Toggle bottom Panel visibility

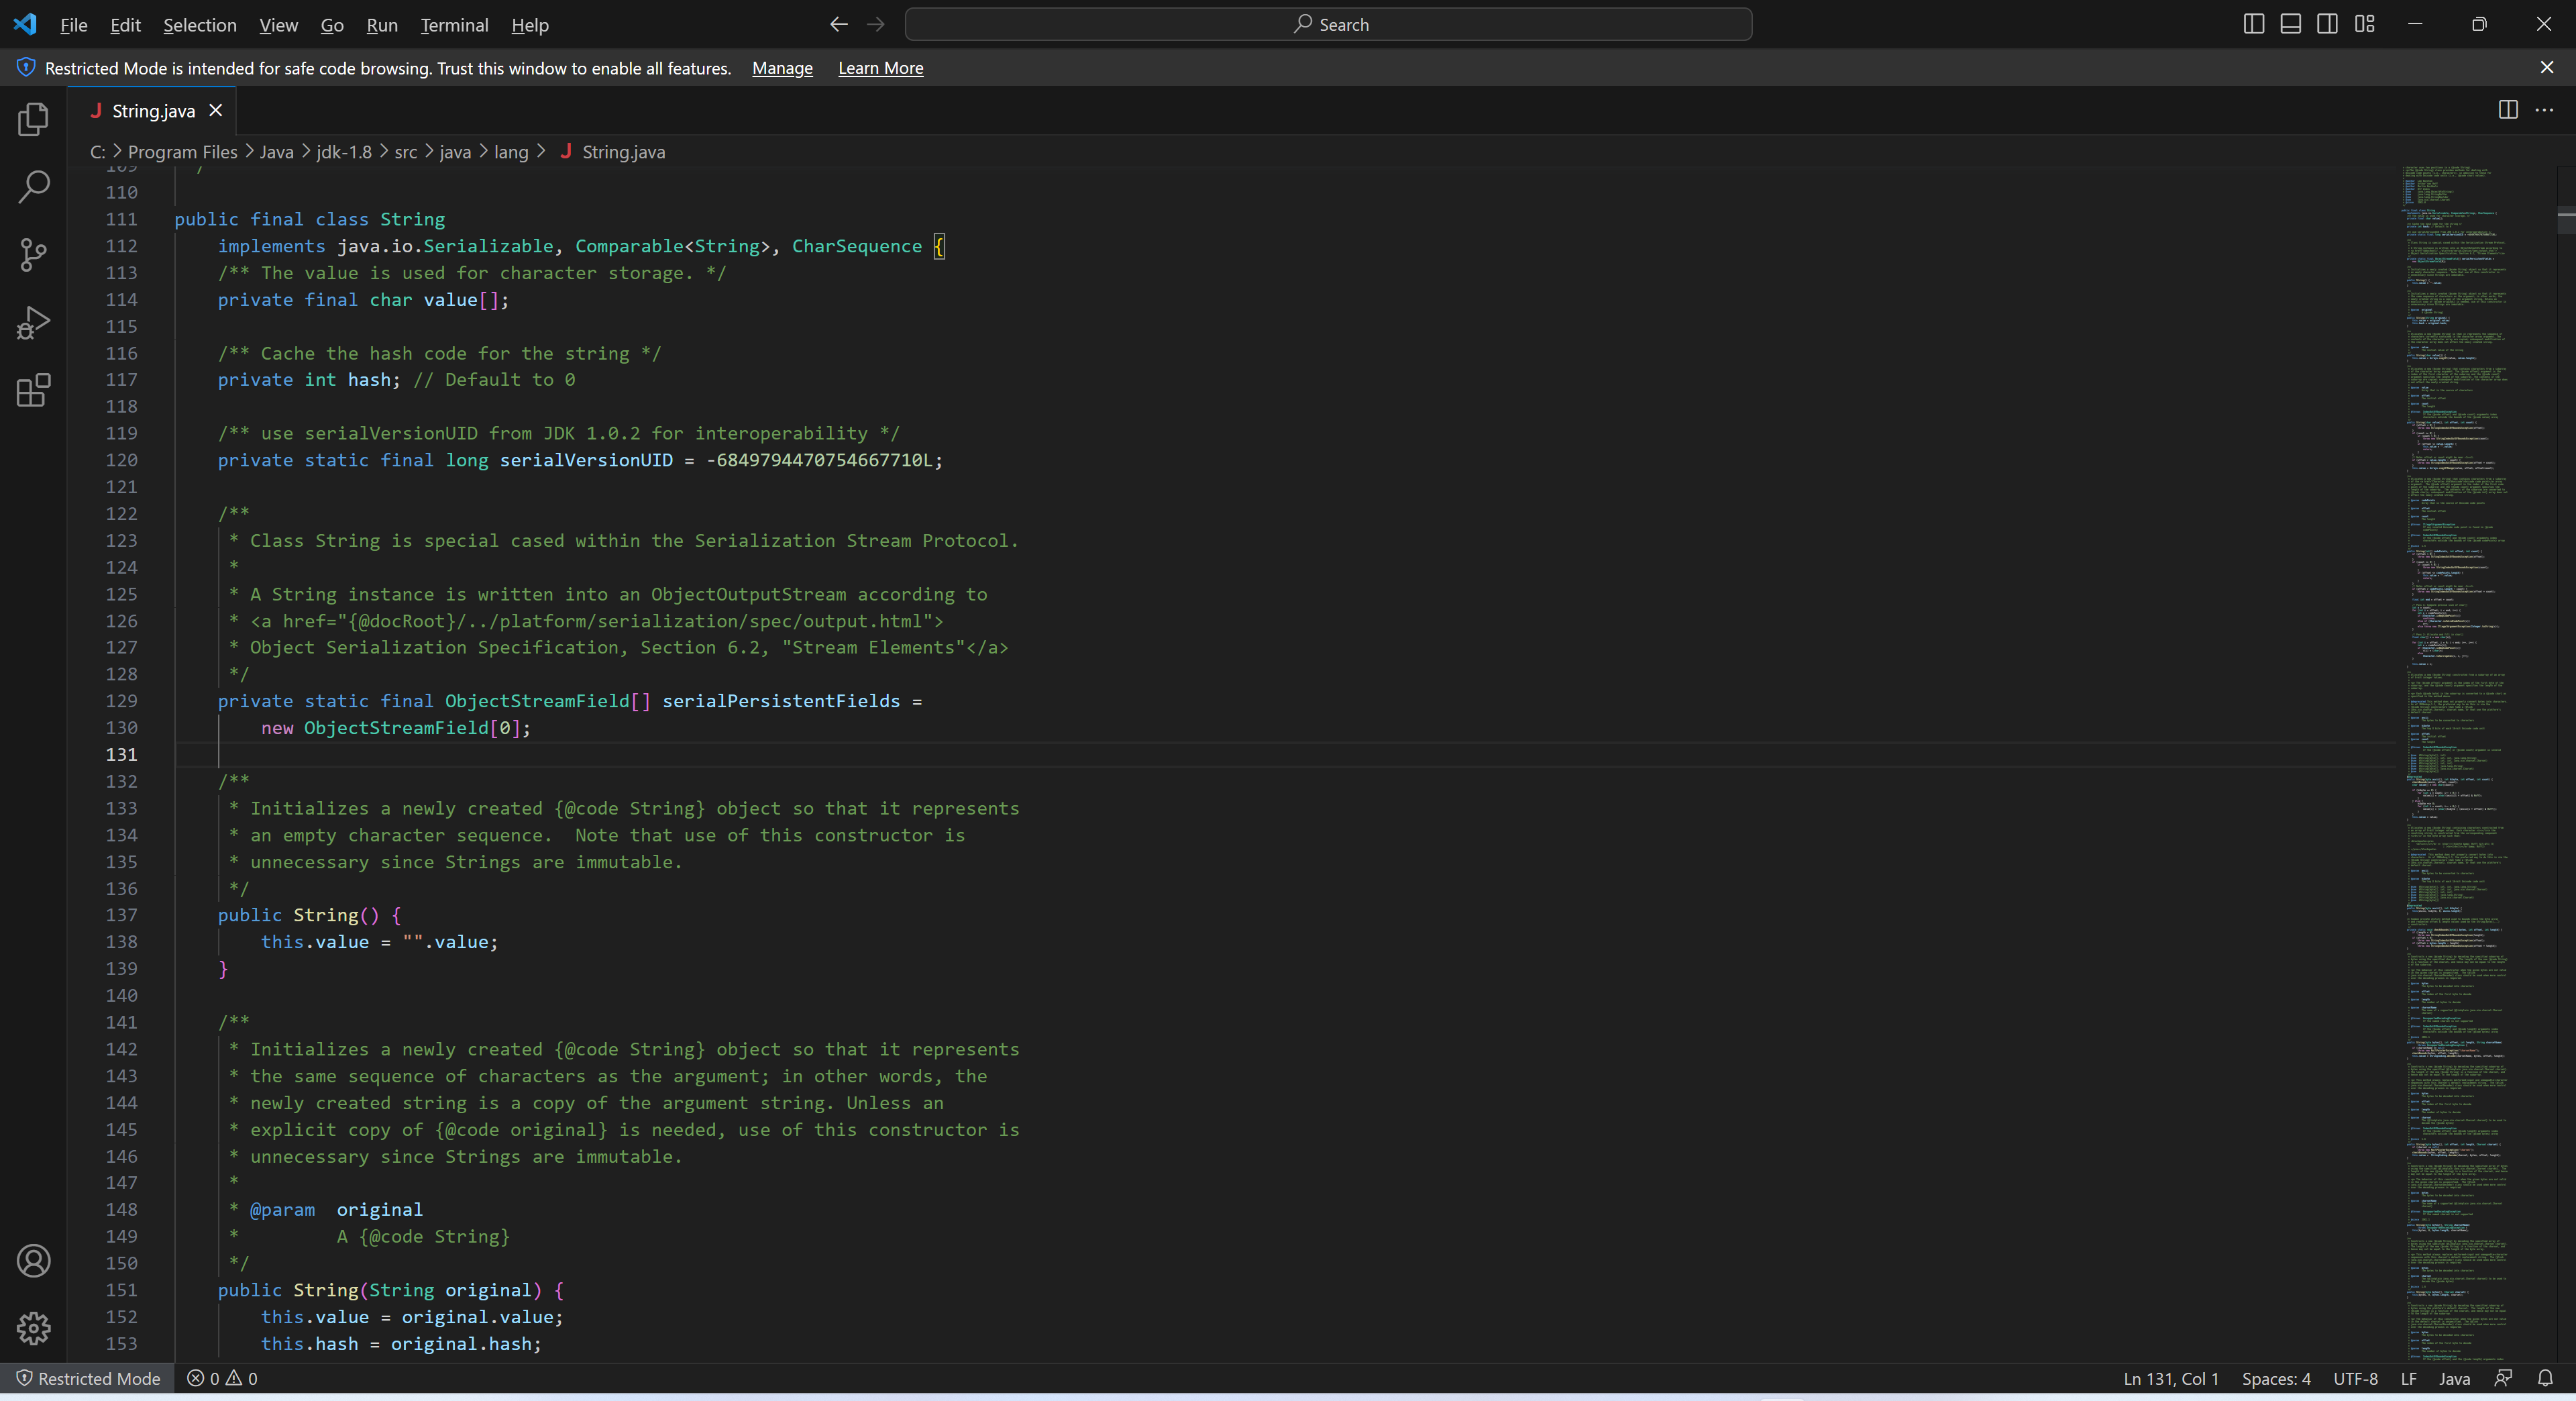2290,24
